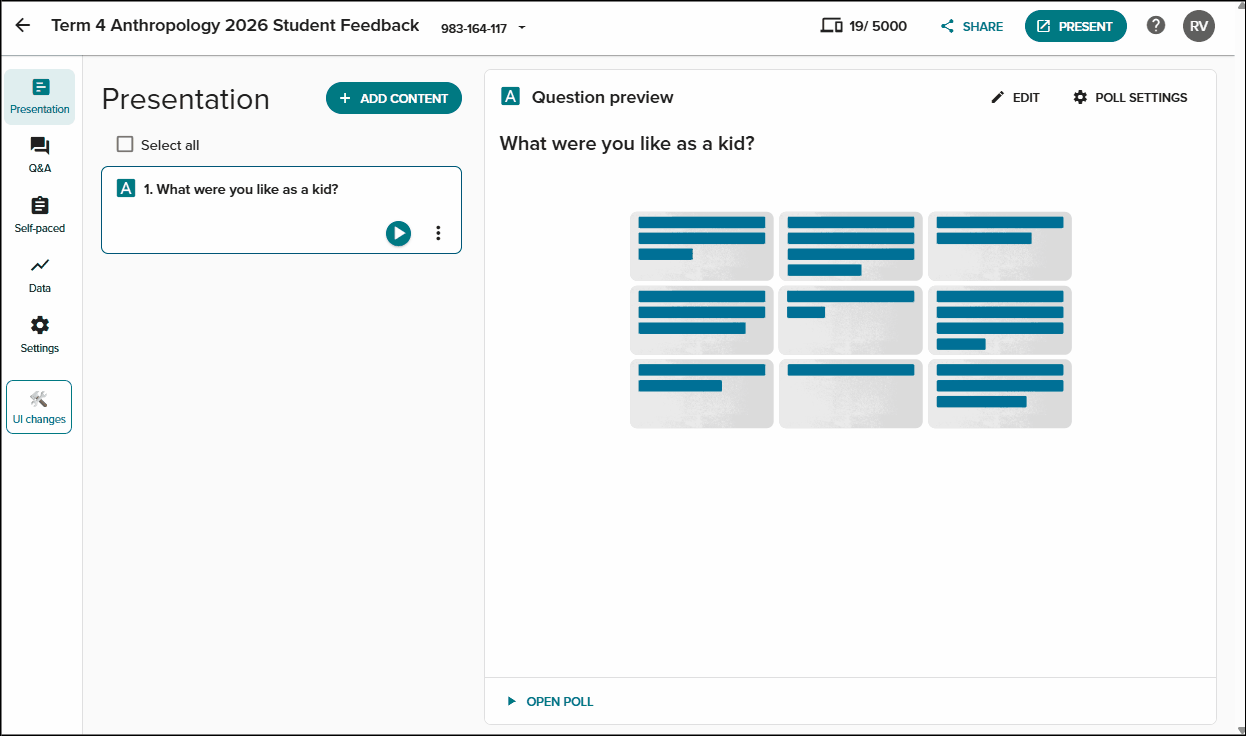1246x736 pixels.
Task: Click the UI changes button
Action: click(39, 407)
